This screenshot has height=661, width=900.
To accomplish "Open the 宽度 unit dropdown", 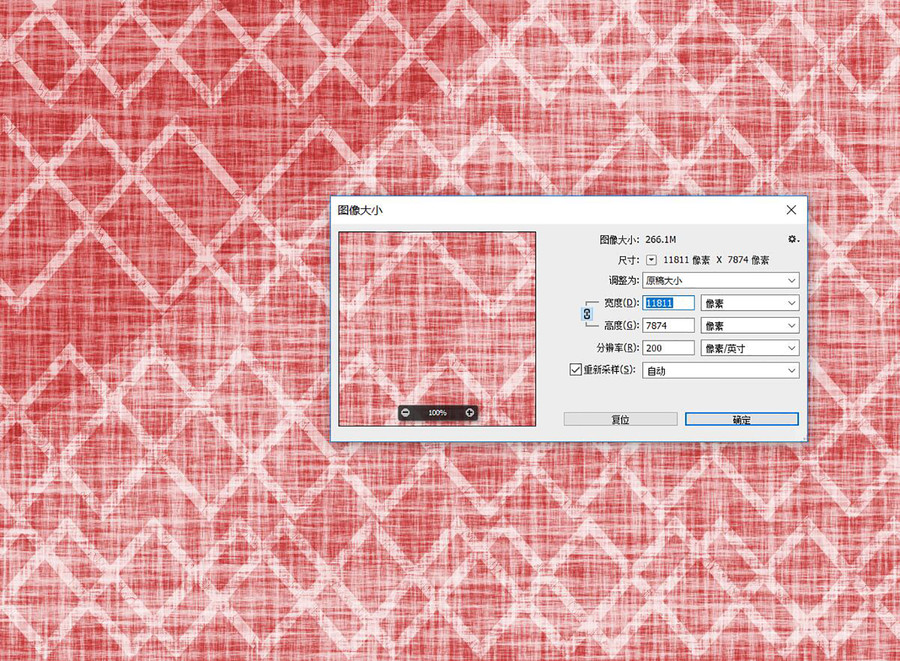I will pyautogui.click(x=750, y=303).
